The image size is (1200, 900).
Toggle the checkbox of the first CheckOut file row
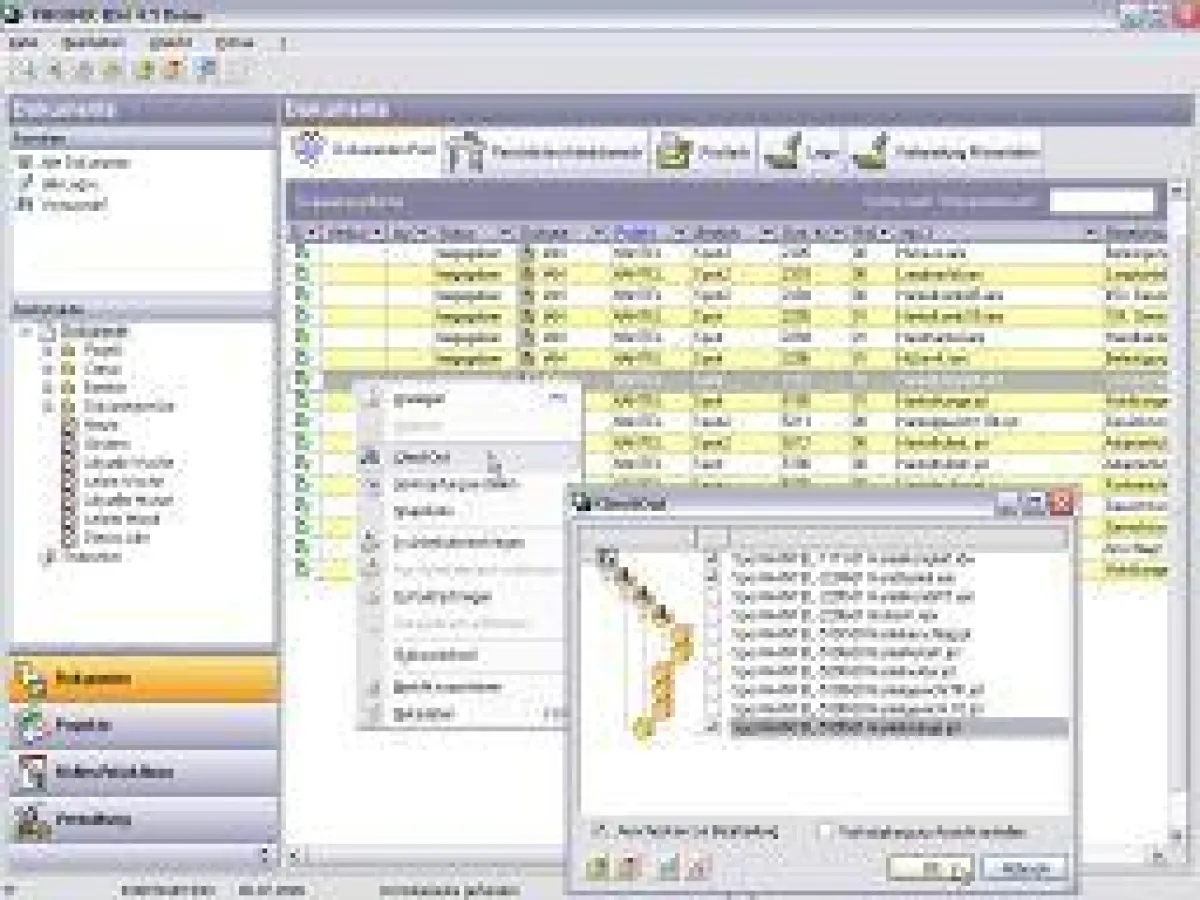point(713,558)
